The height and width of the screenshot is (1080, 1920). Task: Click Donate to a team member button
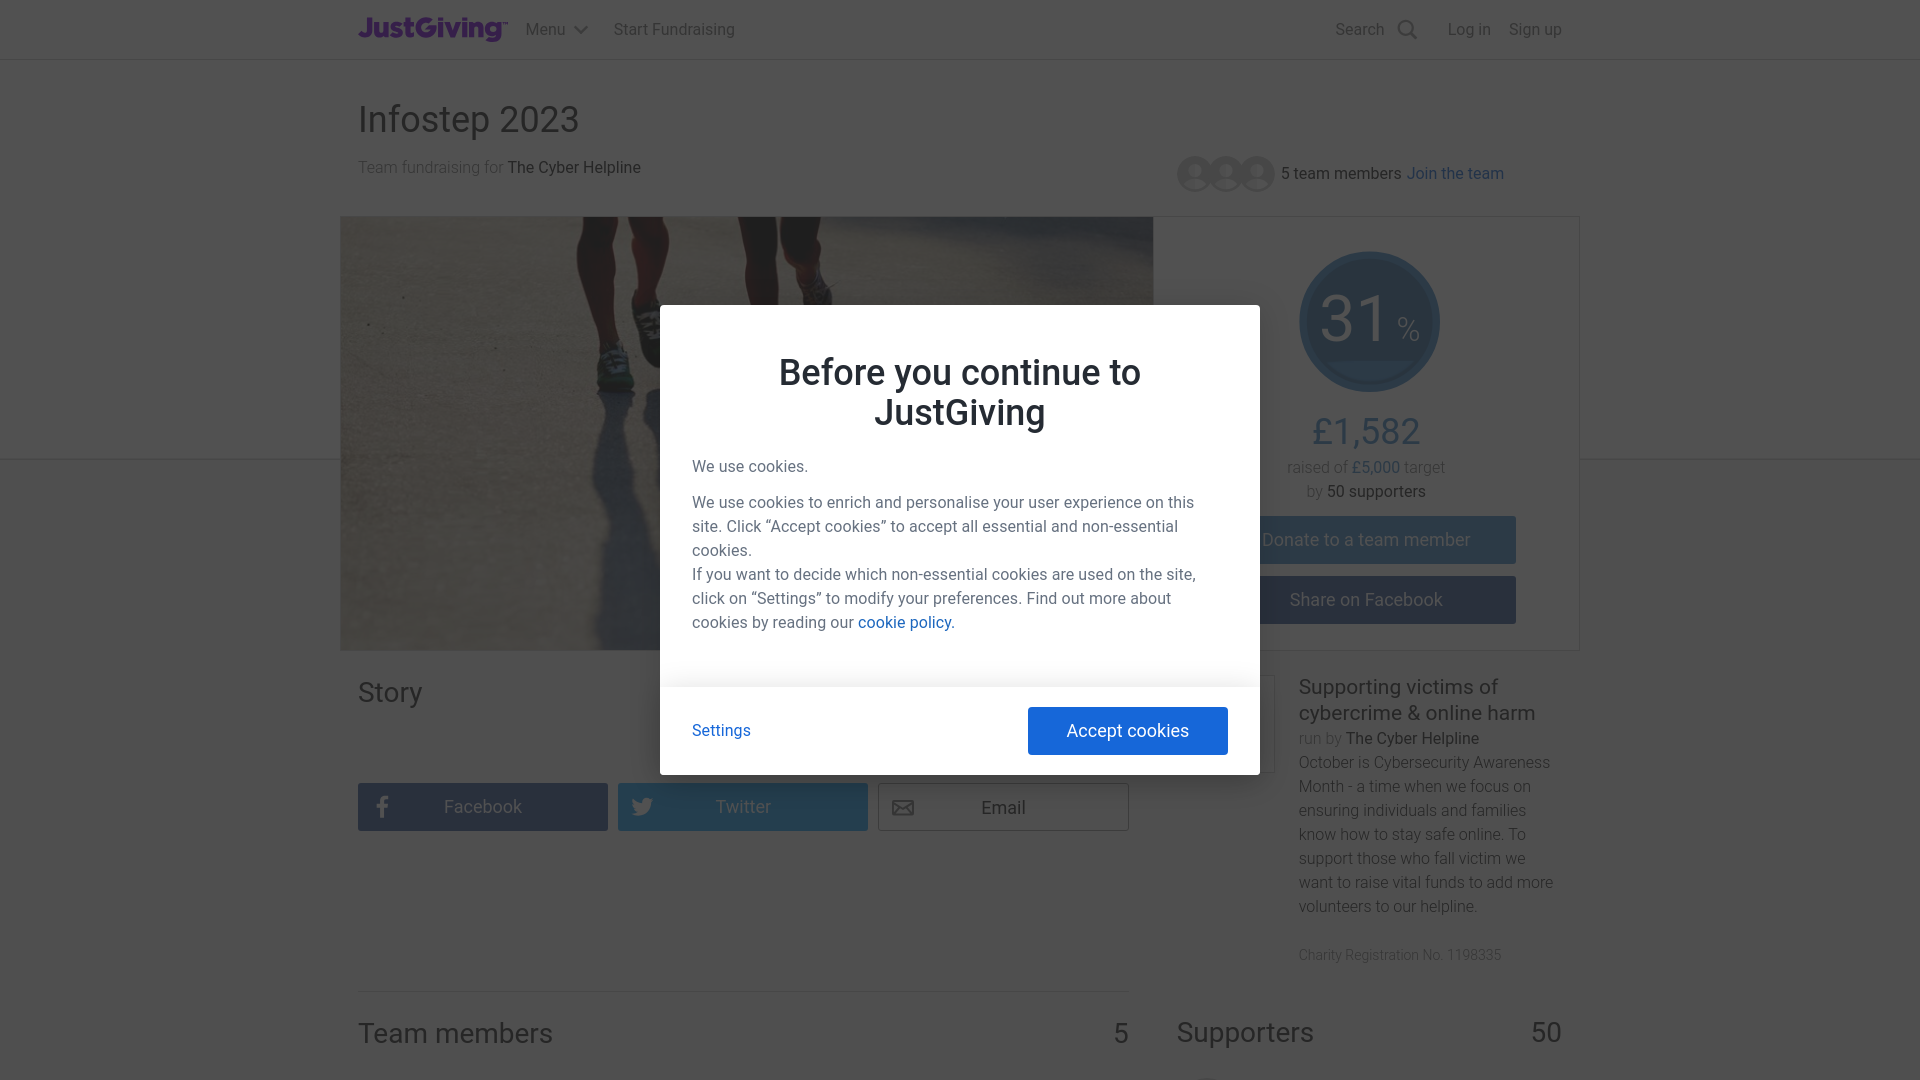(x=1365, y=539)
